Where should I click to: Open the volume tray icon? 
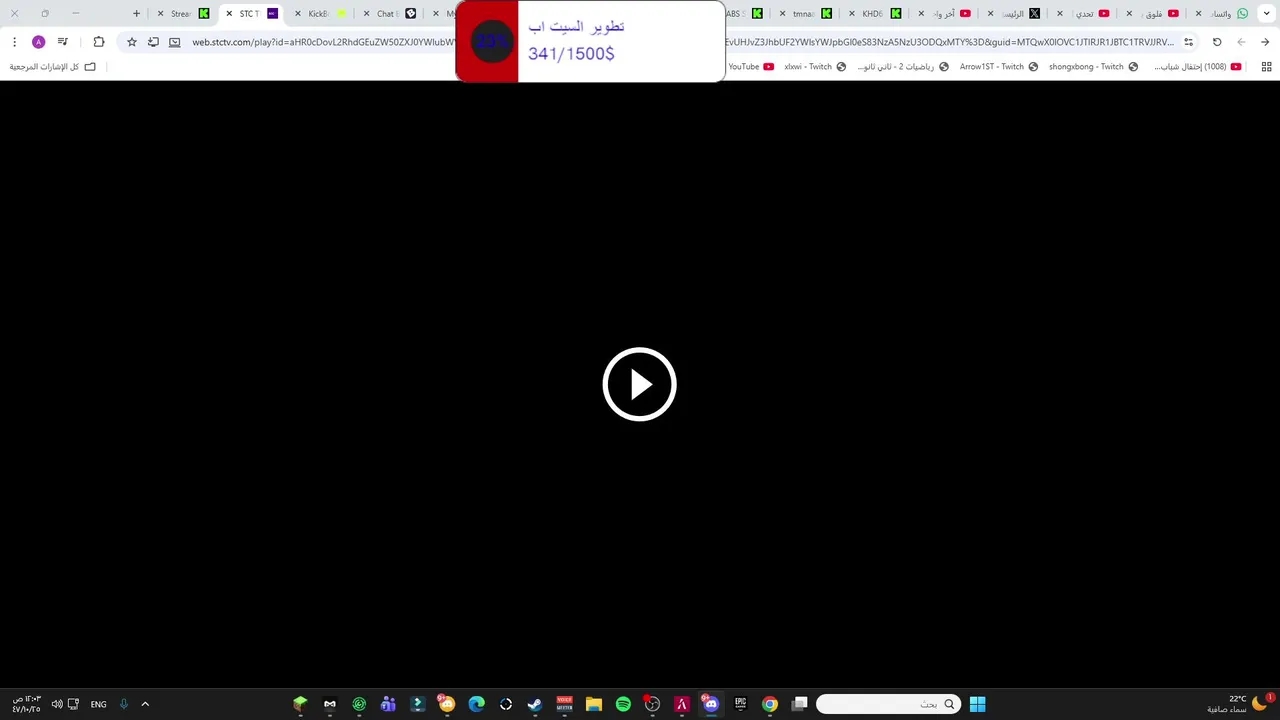point(57,704)
